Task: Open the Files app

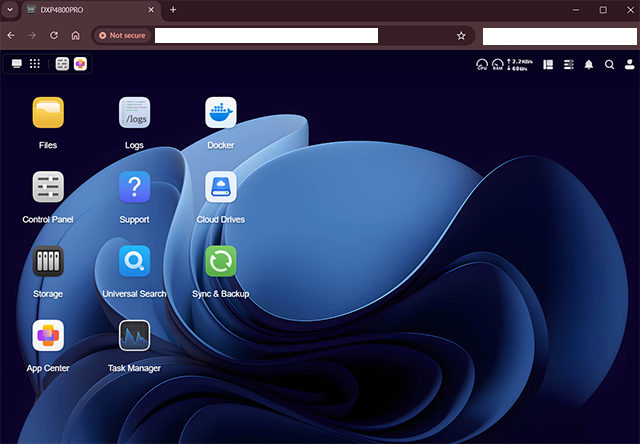Action: [48, 113]
